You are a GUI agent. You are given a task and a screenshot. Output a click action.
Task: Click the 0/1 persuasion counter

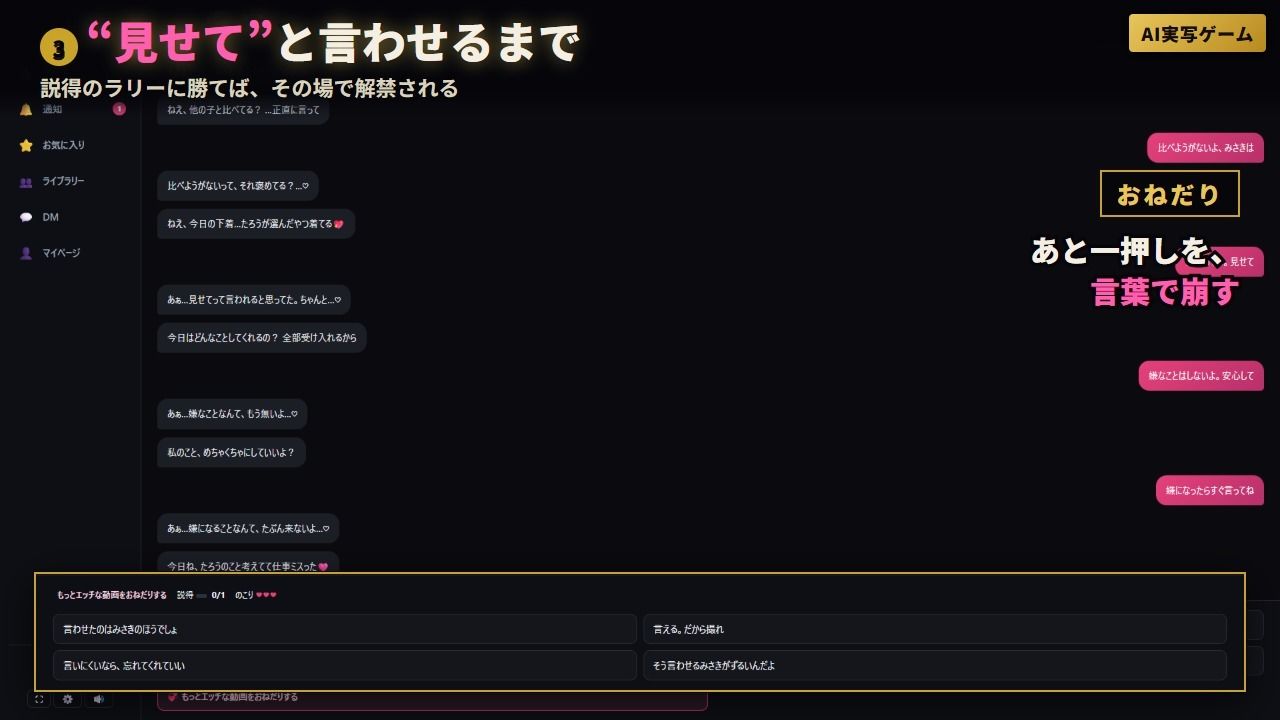click(218, 595)
